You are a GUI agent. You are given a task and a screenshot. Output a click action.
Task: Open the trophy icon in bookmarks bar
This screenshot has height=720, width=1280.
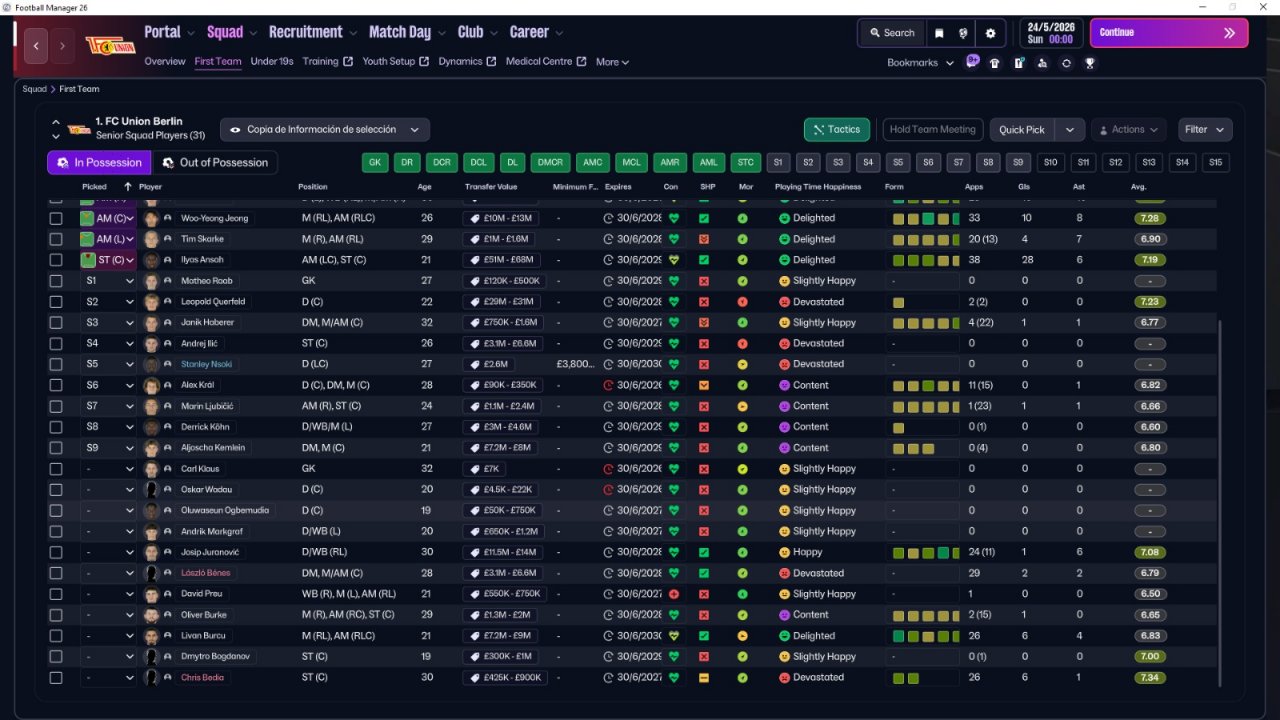[x=1090, y=62]
